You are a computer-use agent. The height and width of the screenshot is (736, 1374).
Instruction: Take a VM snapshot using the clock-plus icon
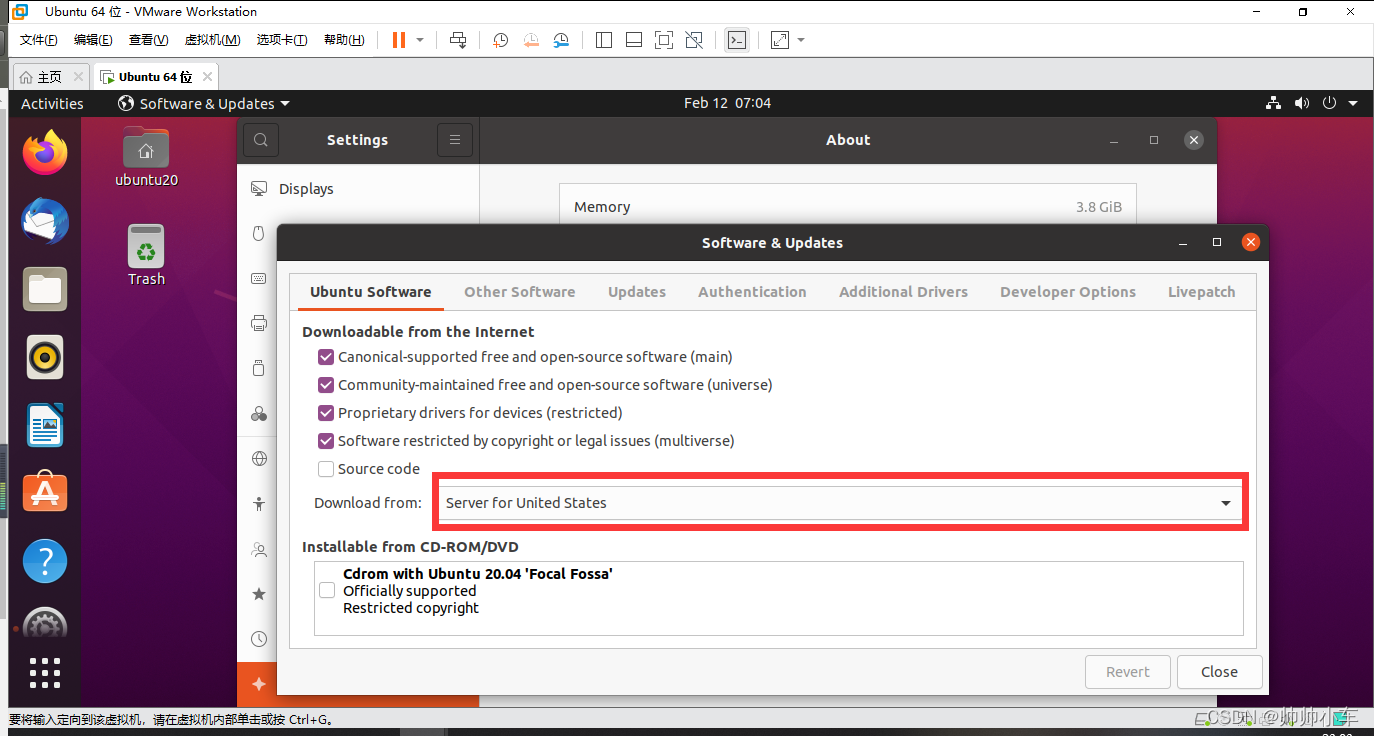500,40
